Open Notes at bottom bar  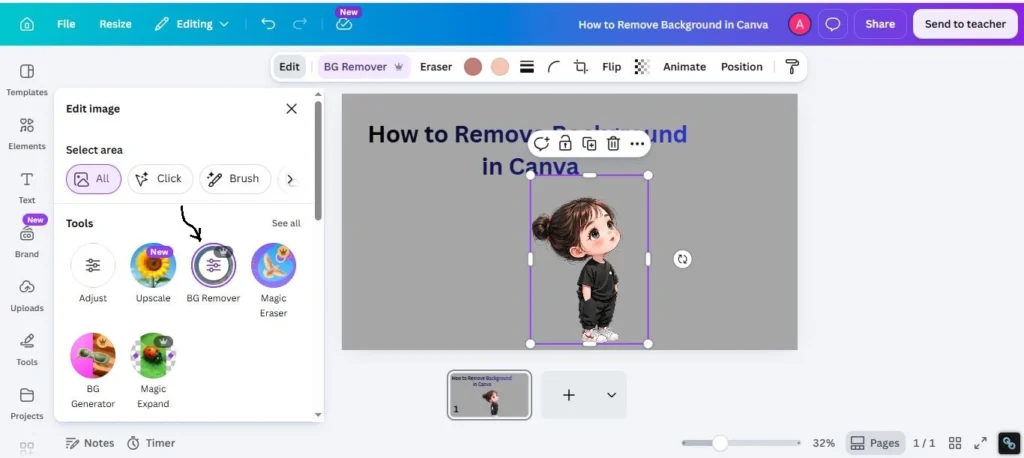coord(90,443)
